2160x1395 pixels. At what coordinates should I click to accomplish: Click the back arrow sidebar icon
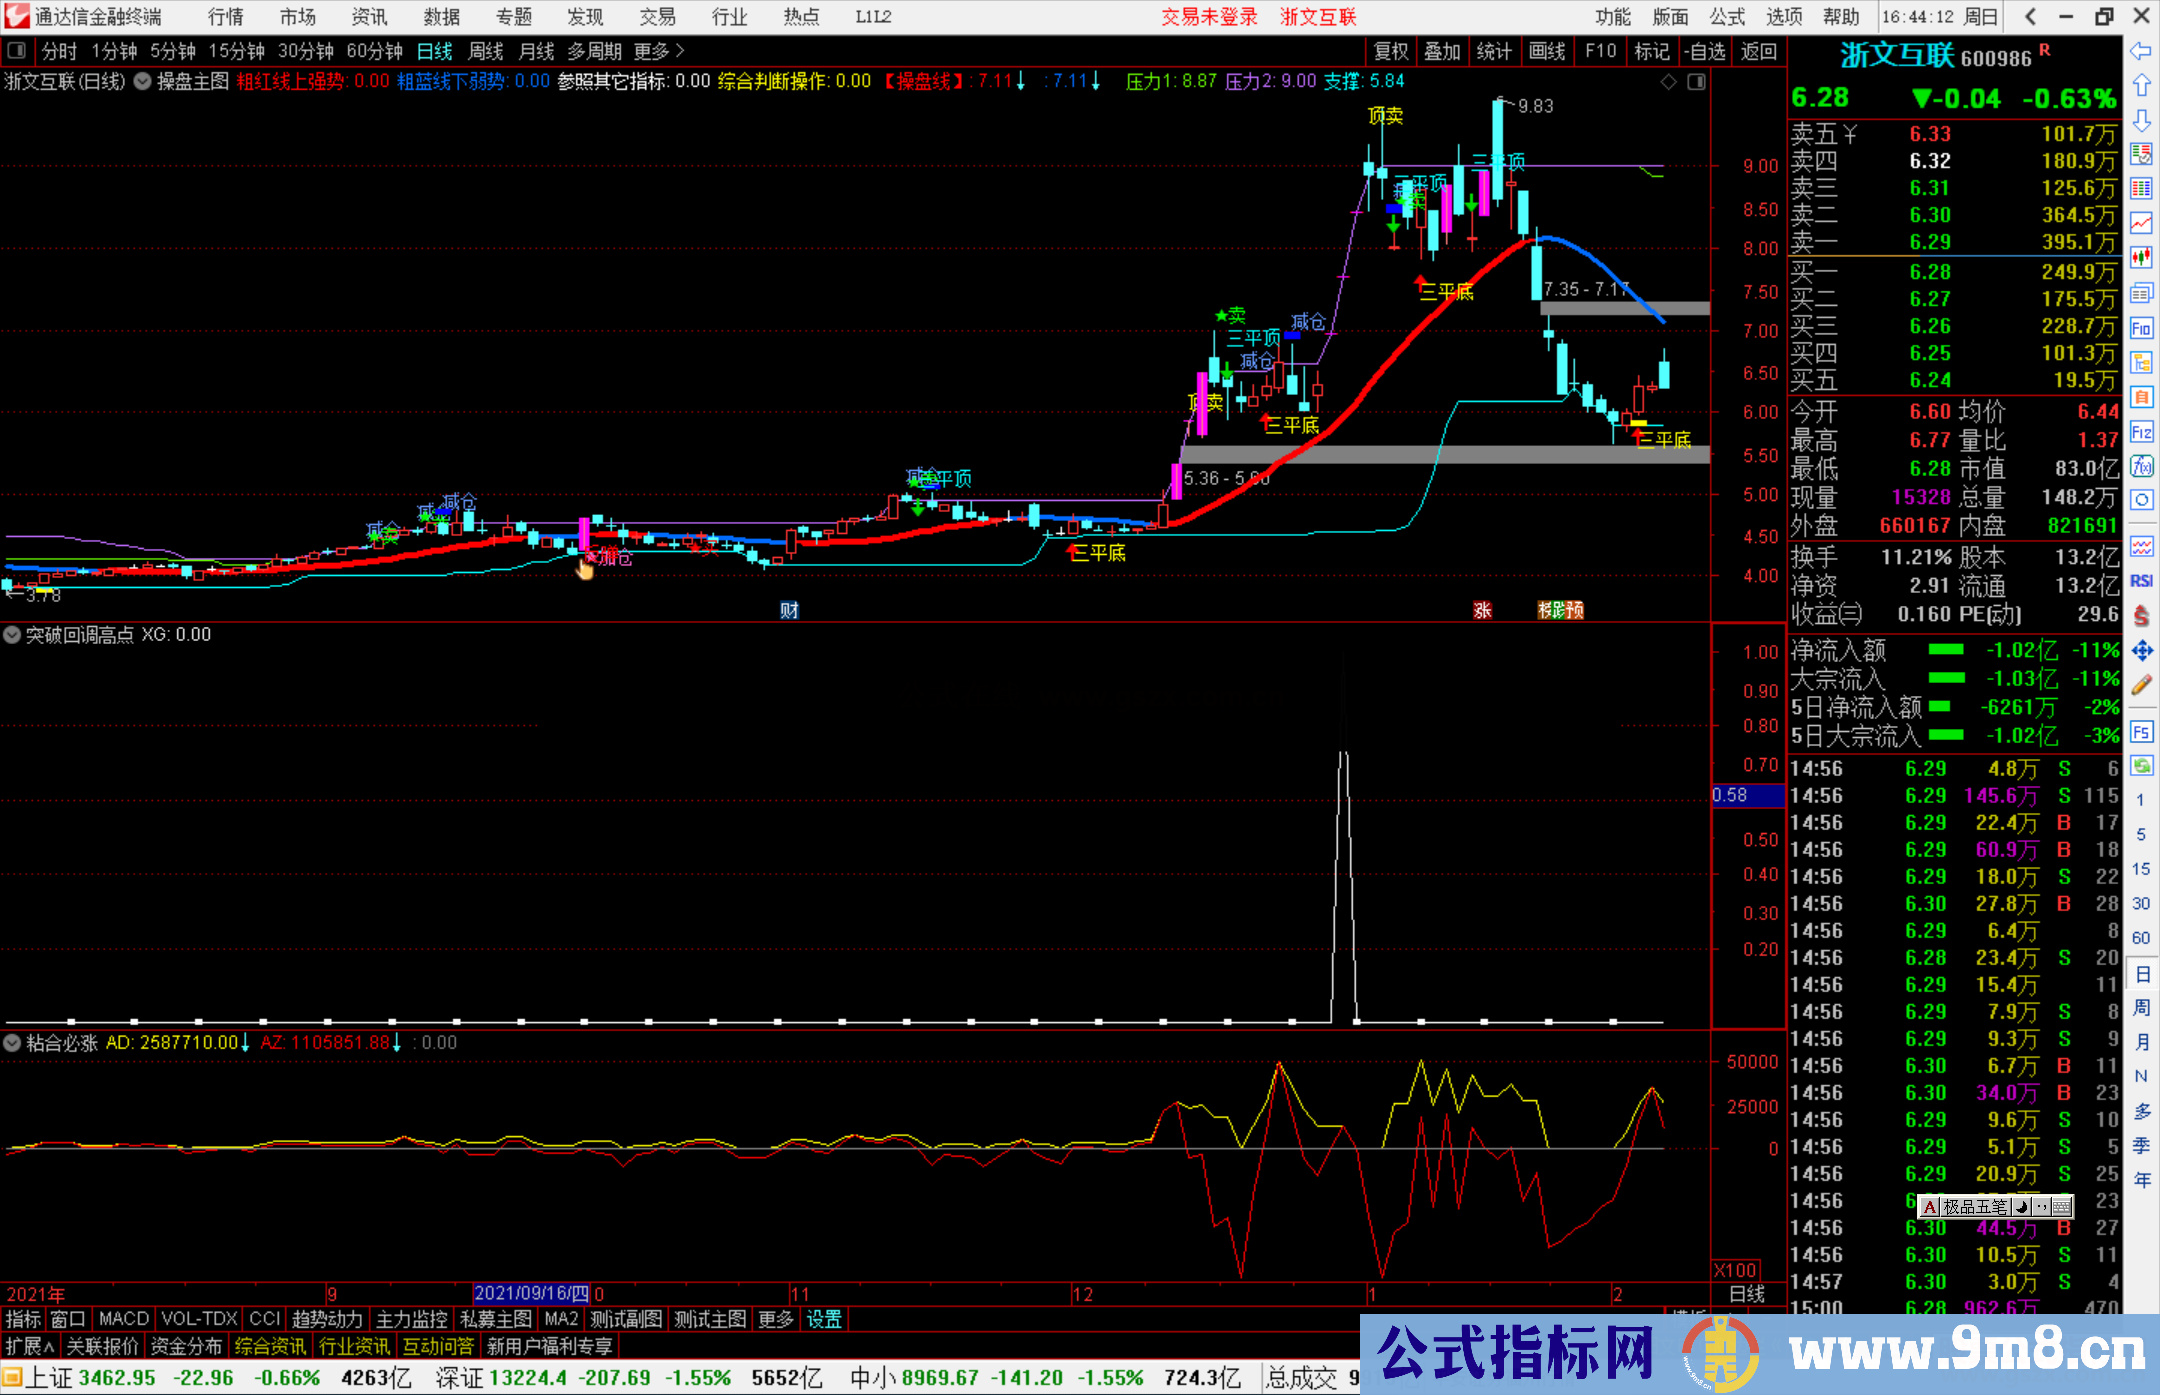[2141, 51]
